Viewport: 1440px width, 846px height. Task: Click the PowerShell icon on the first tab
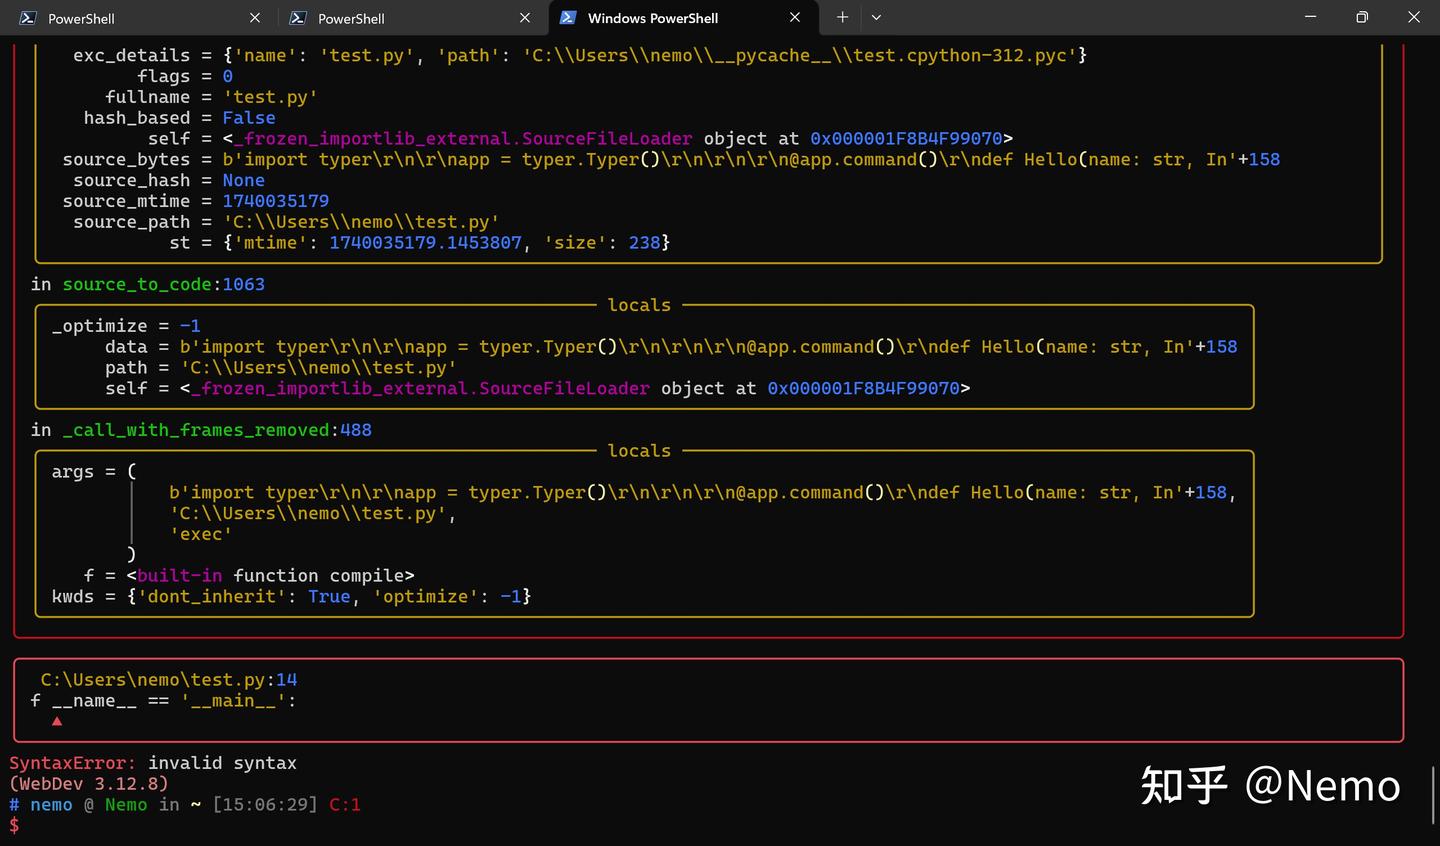27,17
